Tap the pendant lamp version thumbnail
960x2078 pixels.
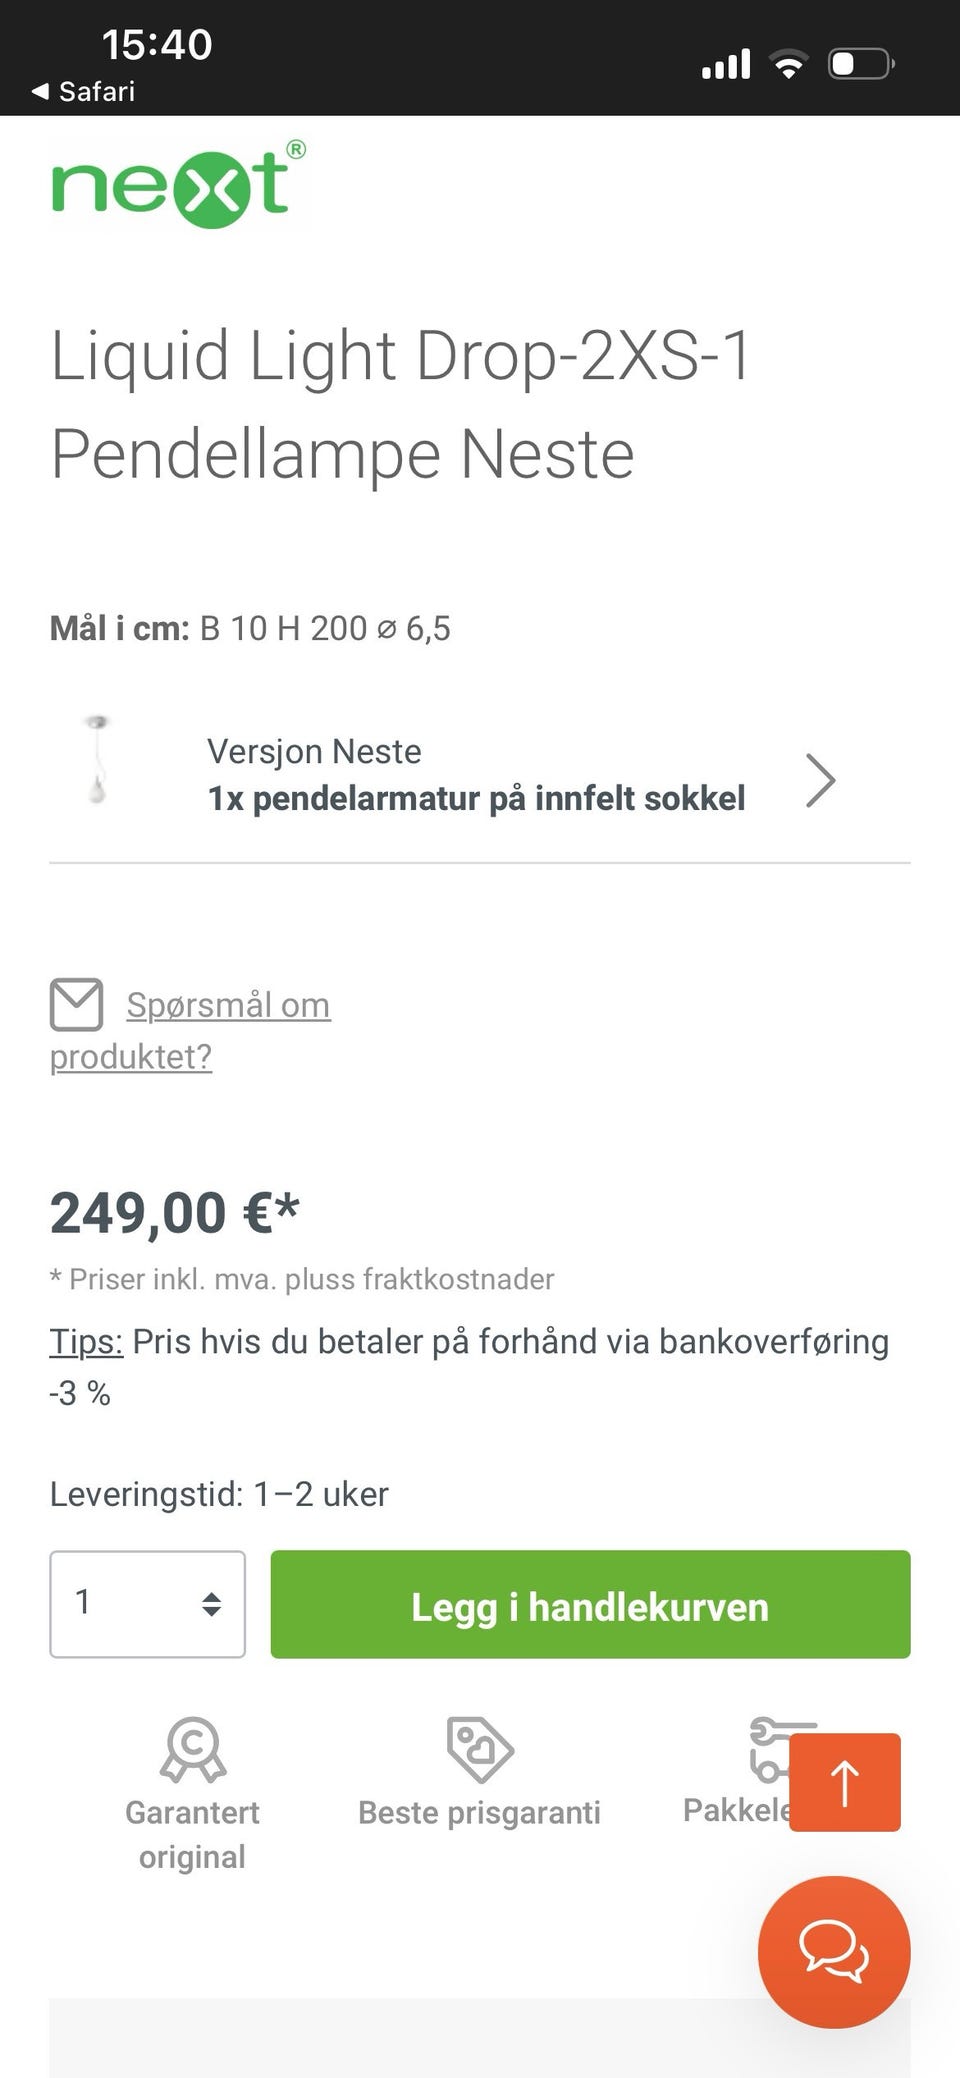click(97, 760)
